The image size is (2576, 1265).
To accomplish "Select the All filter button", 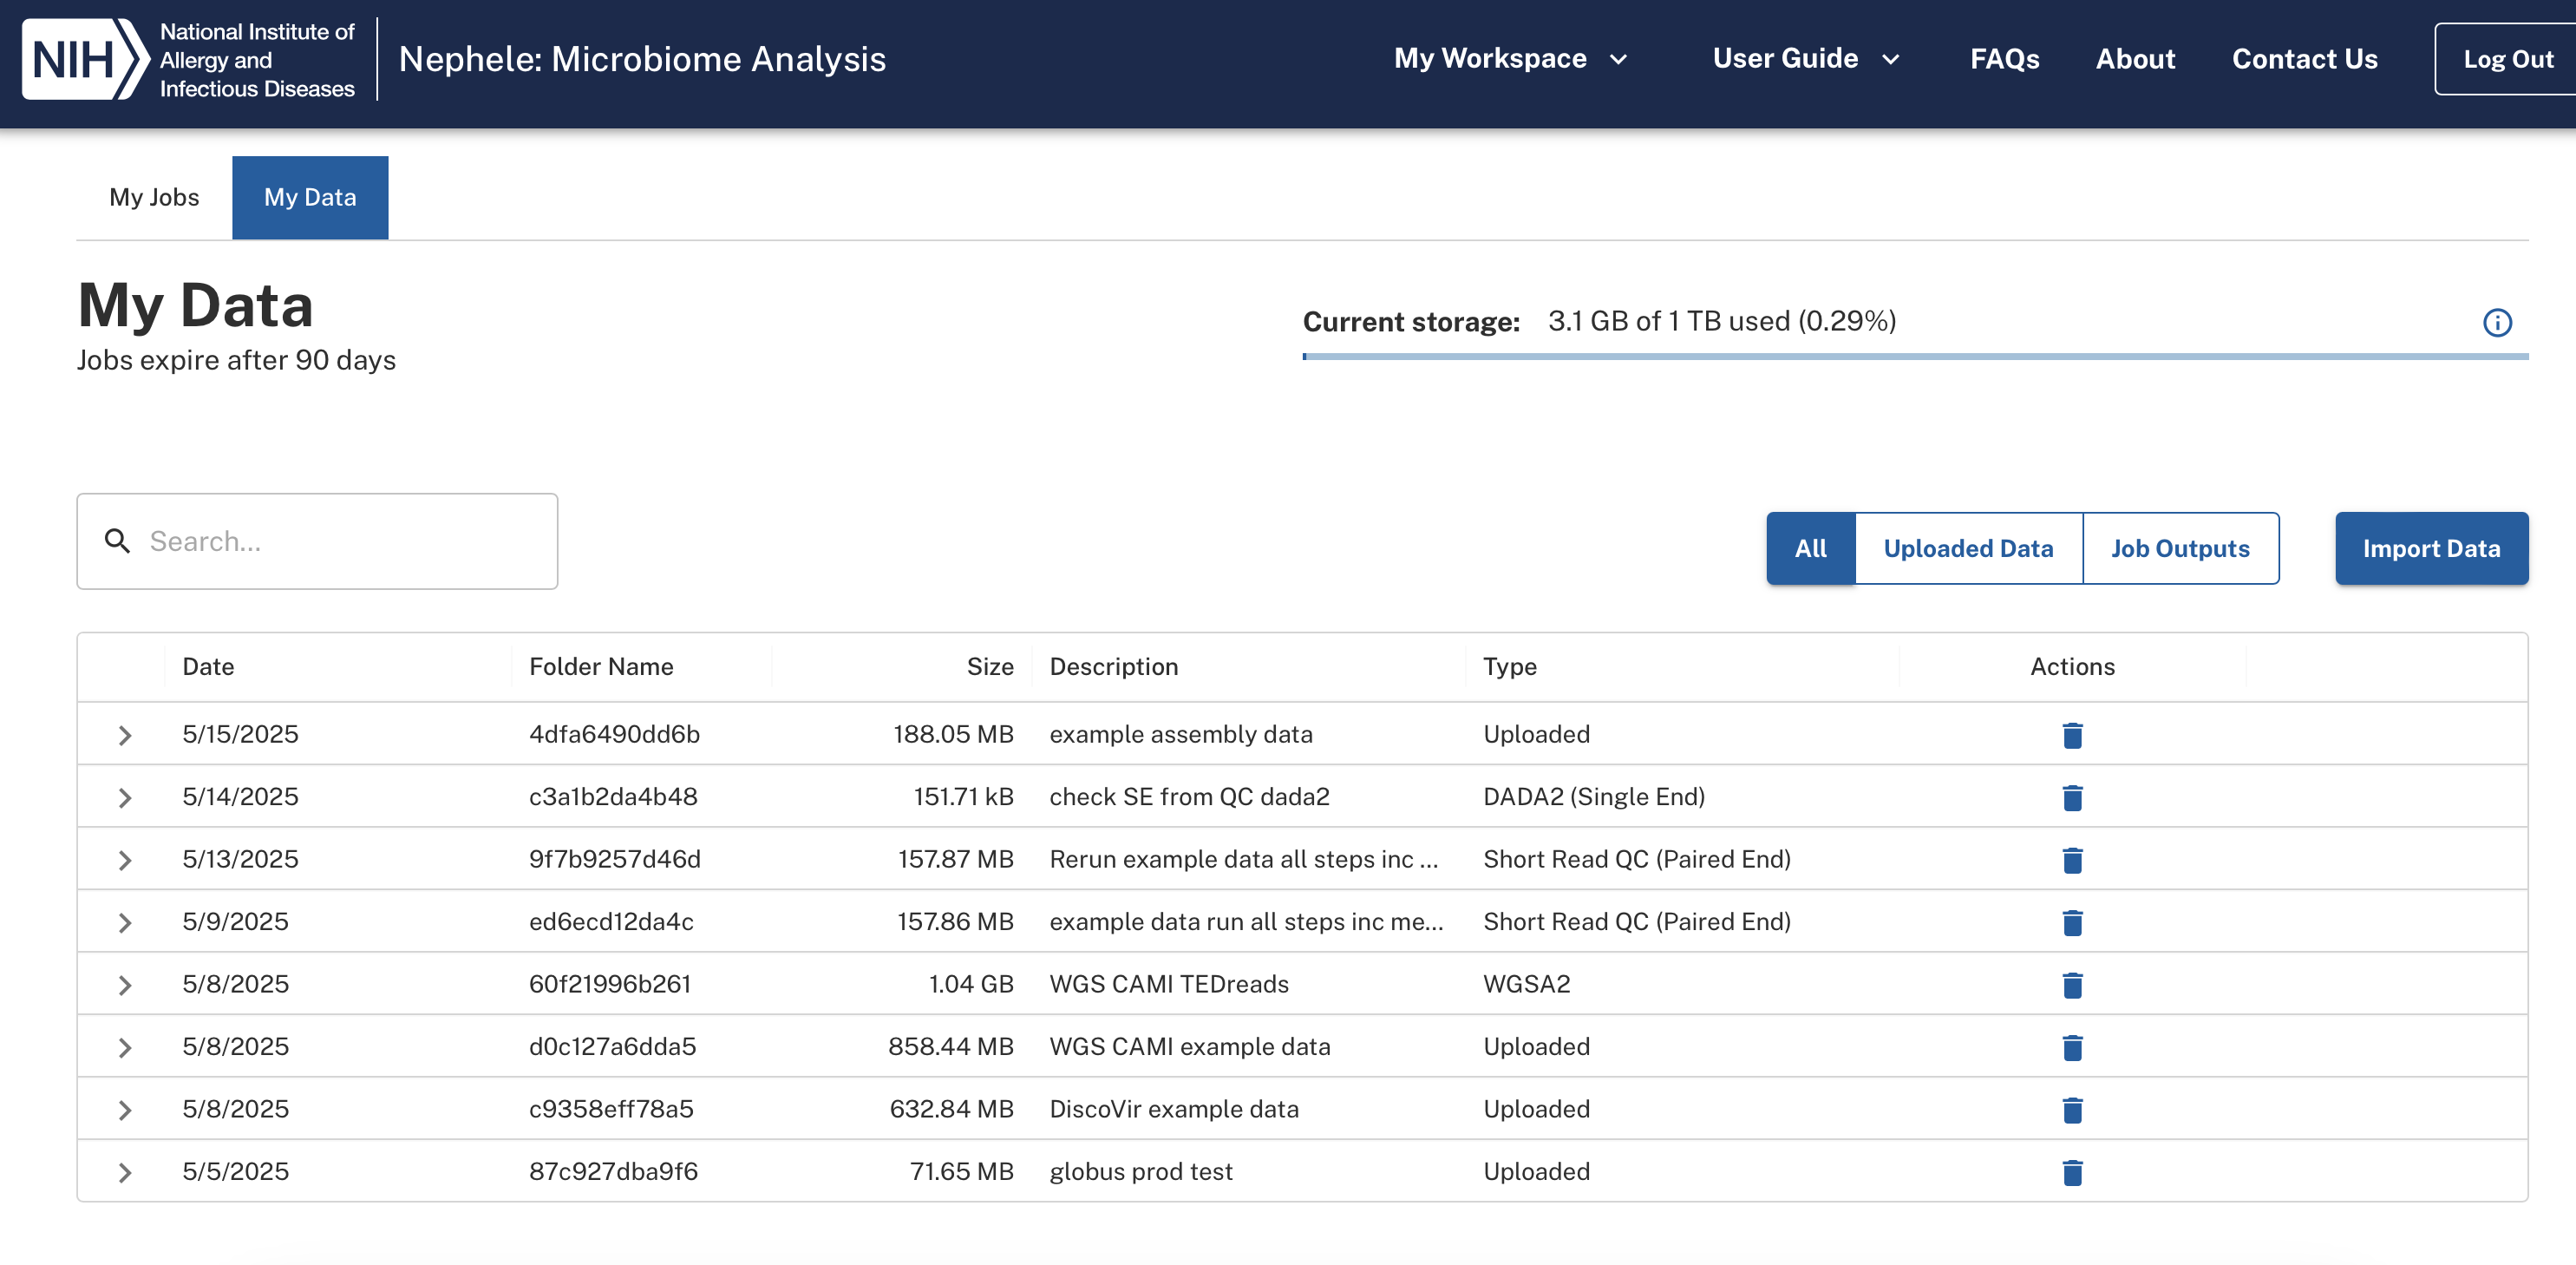I will coord(1810,548).
